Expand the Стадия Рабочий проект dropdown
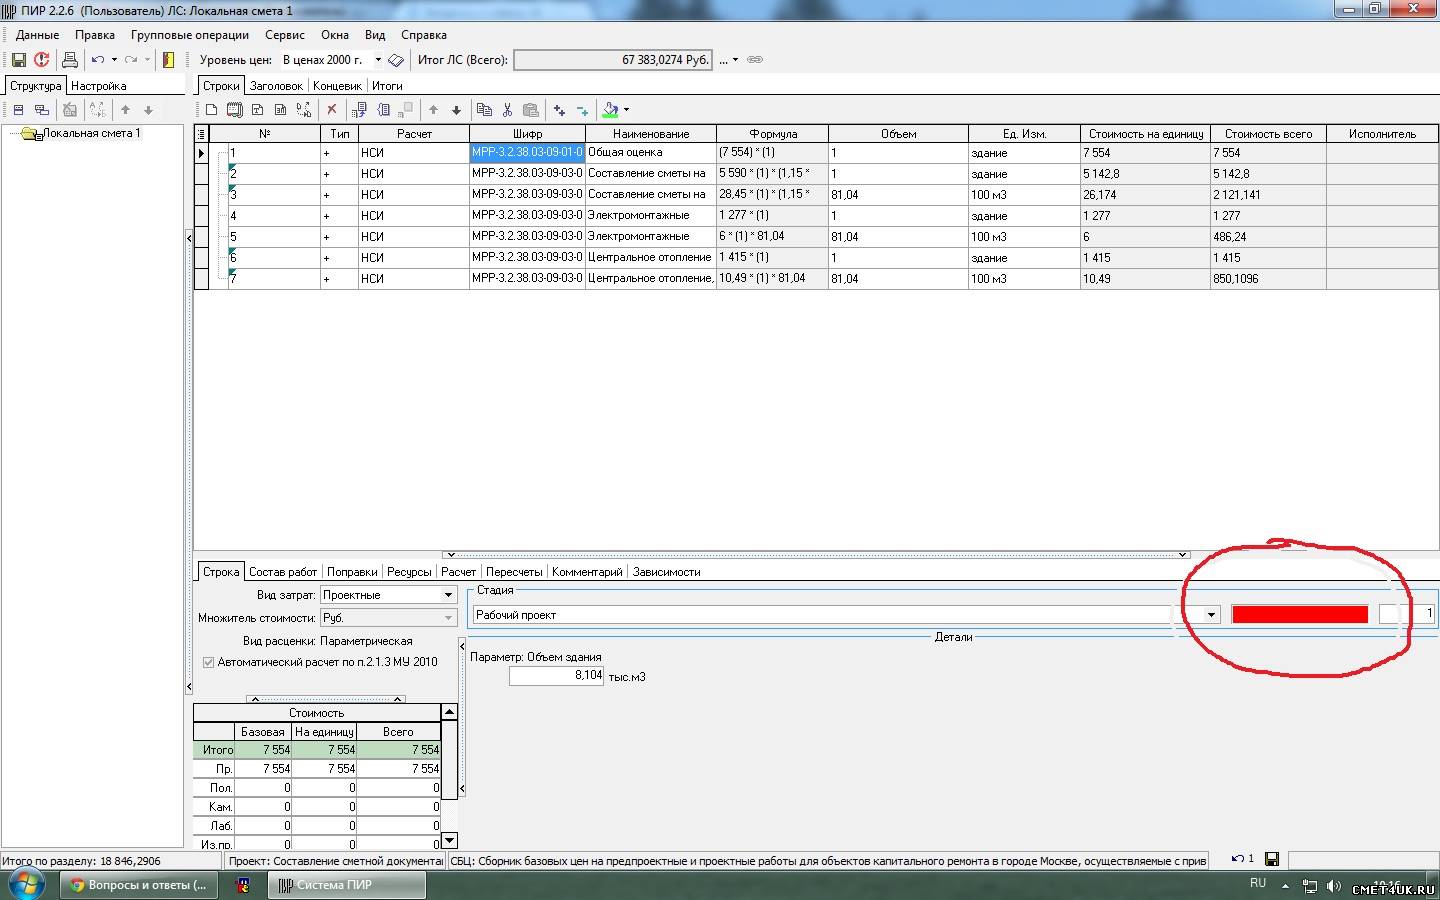This screenshot has width=1440, height=900. click(1211, 615)
